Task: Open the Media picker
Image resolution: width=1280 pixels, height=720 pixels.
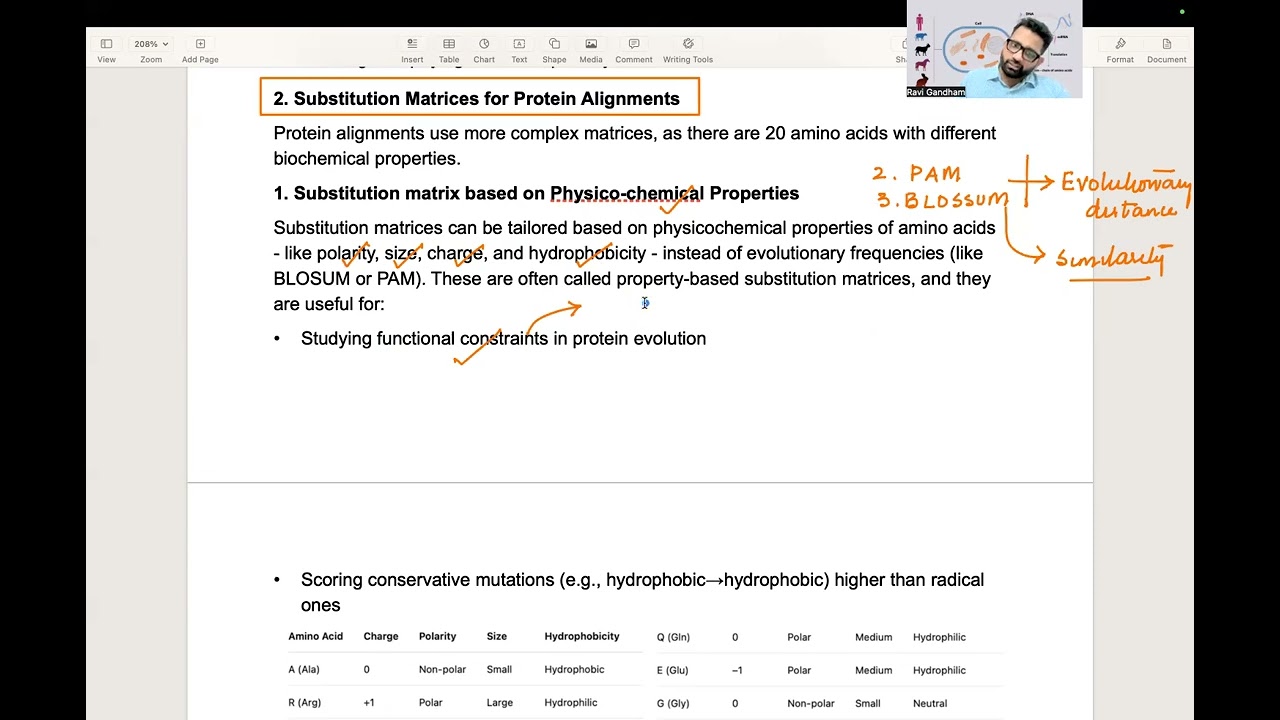Action: (x=591, y=50)
